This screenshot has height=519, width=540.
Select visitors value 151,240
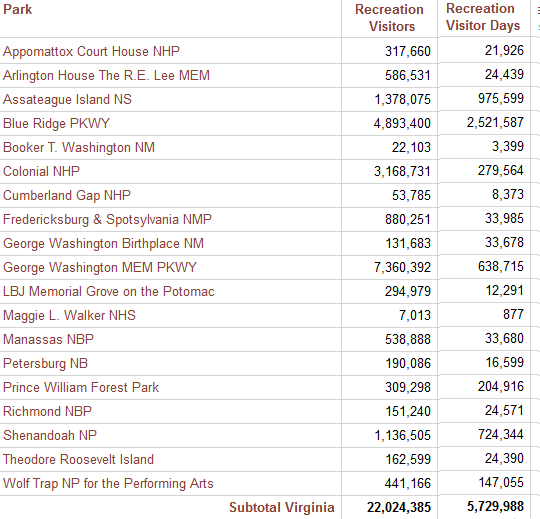(408, 412)
